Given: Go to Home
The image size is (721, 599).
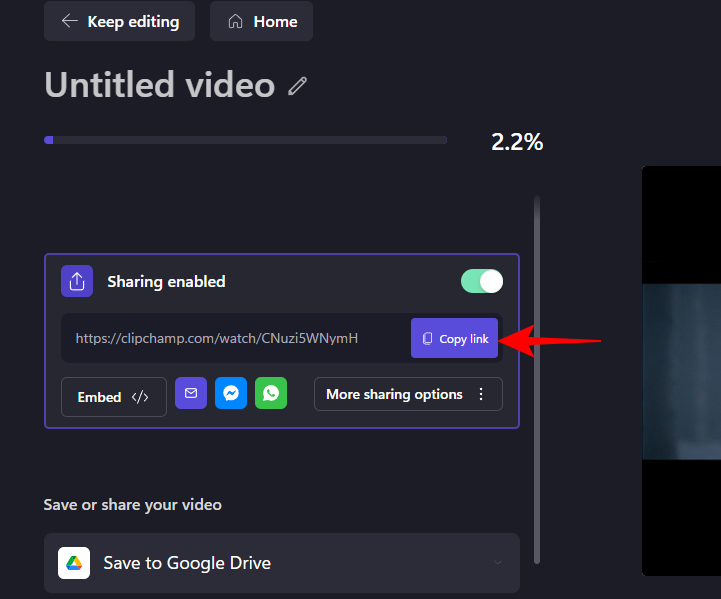Looking at the screenshot, I should pos(262,21).
